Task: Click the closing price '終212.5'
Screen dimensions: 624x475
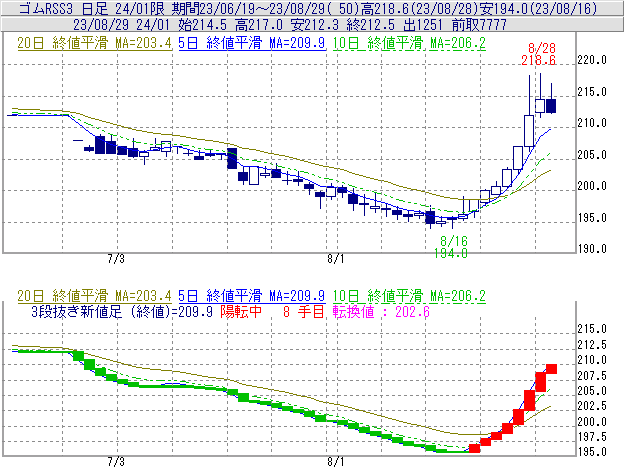Action: [x=370, y=25]
